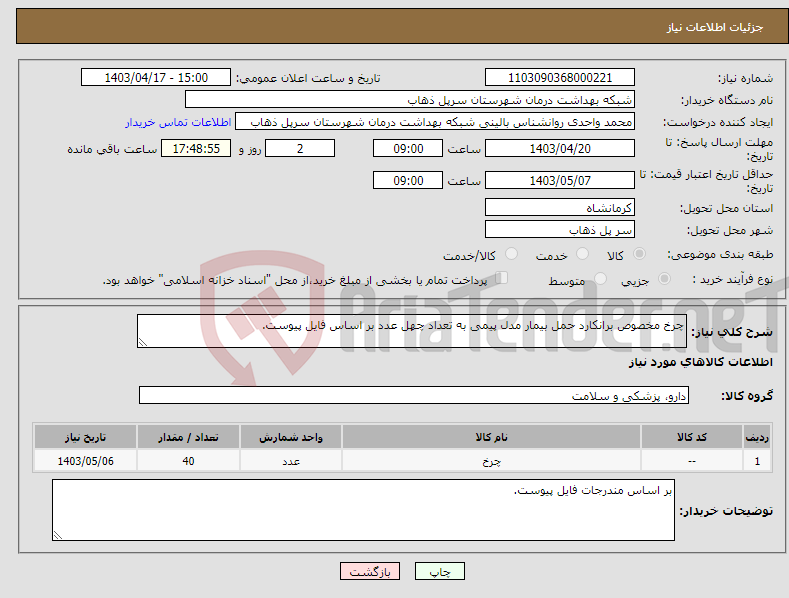This screenshot has width=789, height=598.
Task: Click the general need description textarea
Action: [412, 331]
